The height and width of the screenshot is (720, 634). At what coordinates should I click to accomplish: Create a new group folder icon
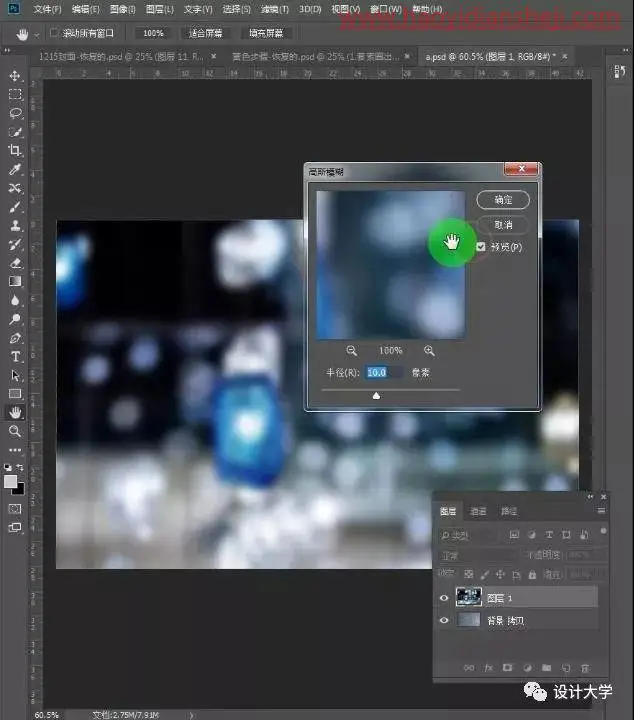[546, 668]
